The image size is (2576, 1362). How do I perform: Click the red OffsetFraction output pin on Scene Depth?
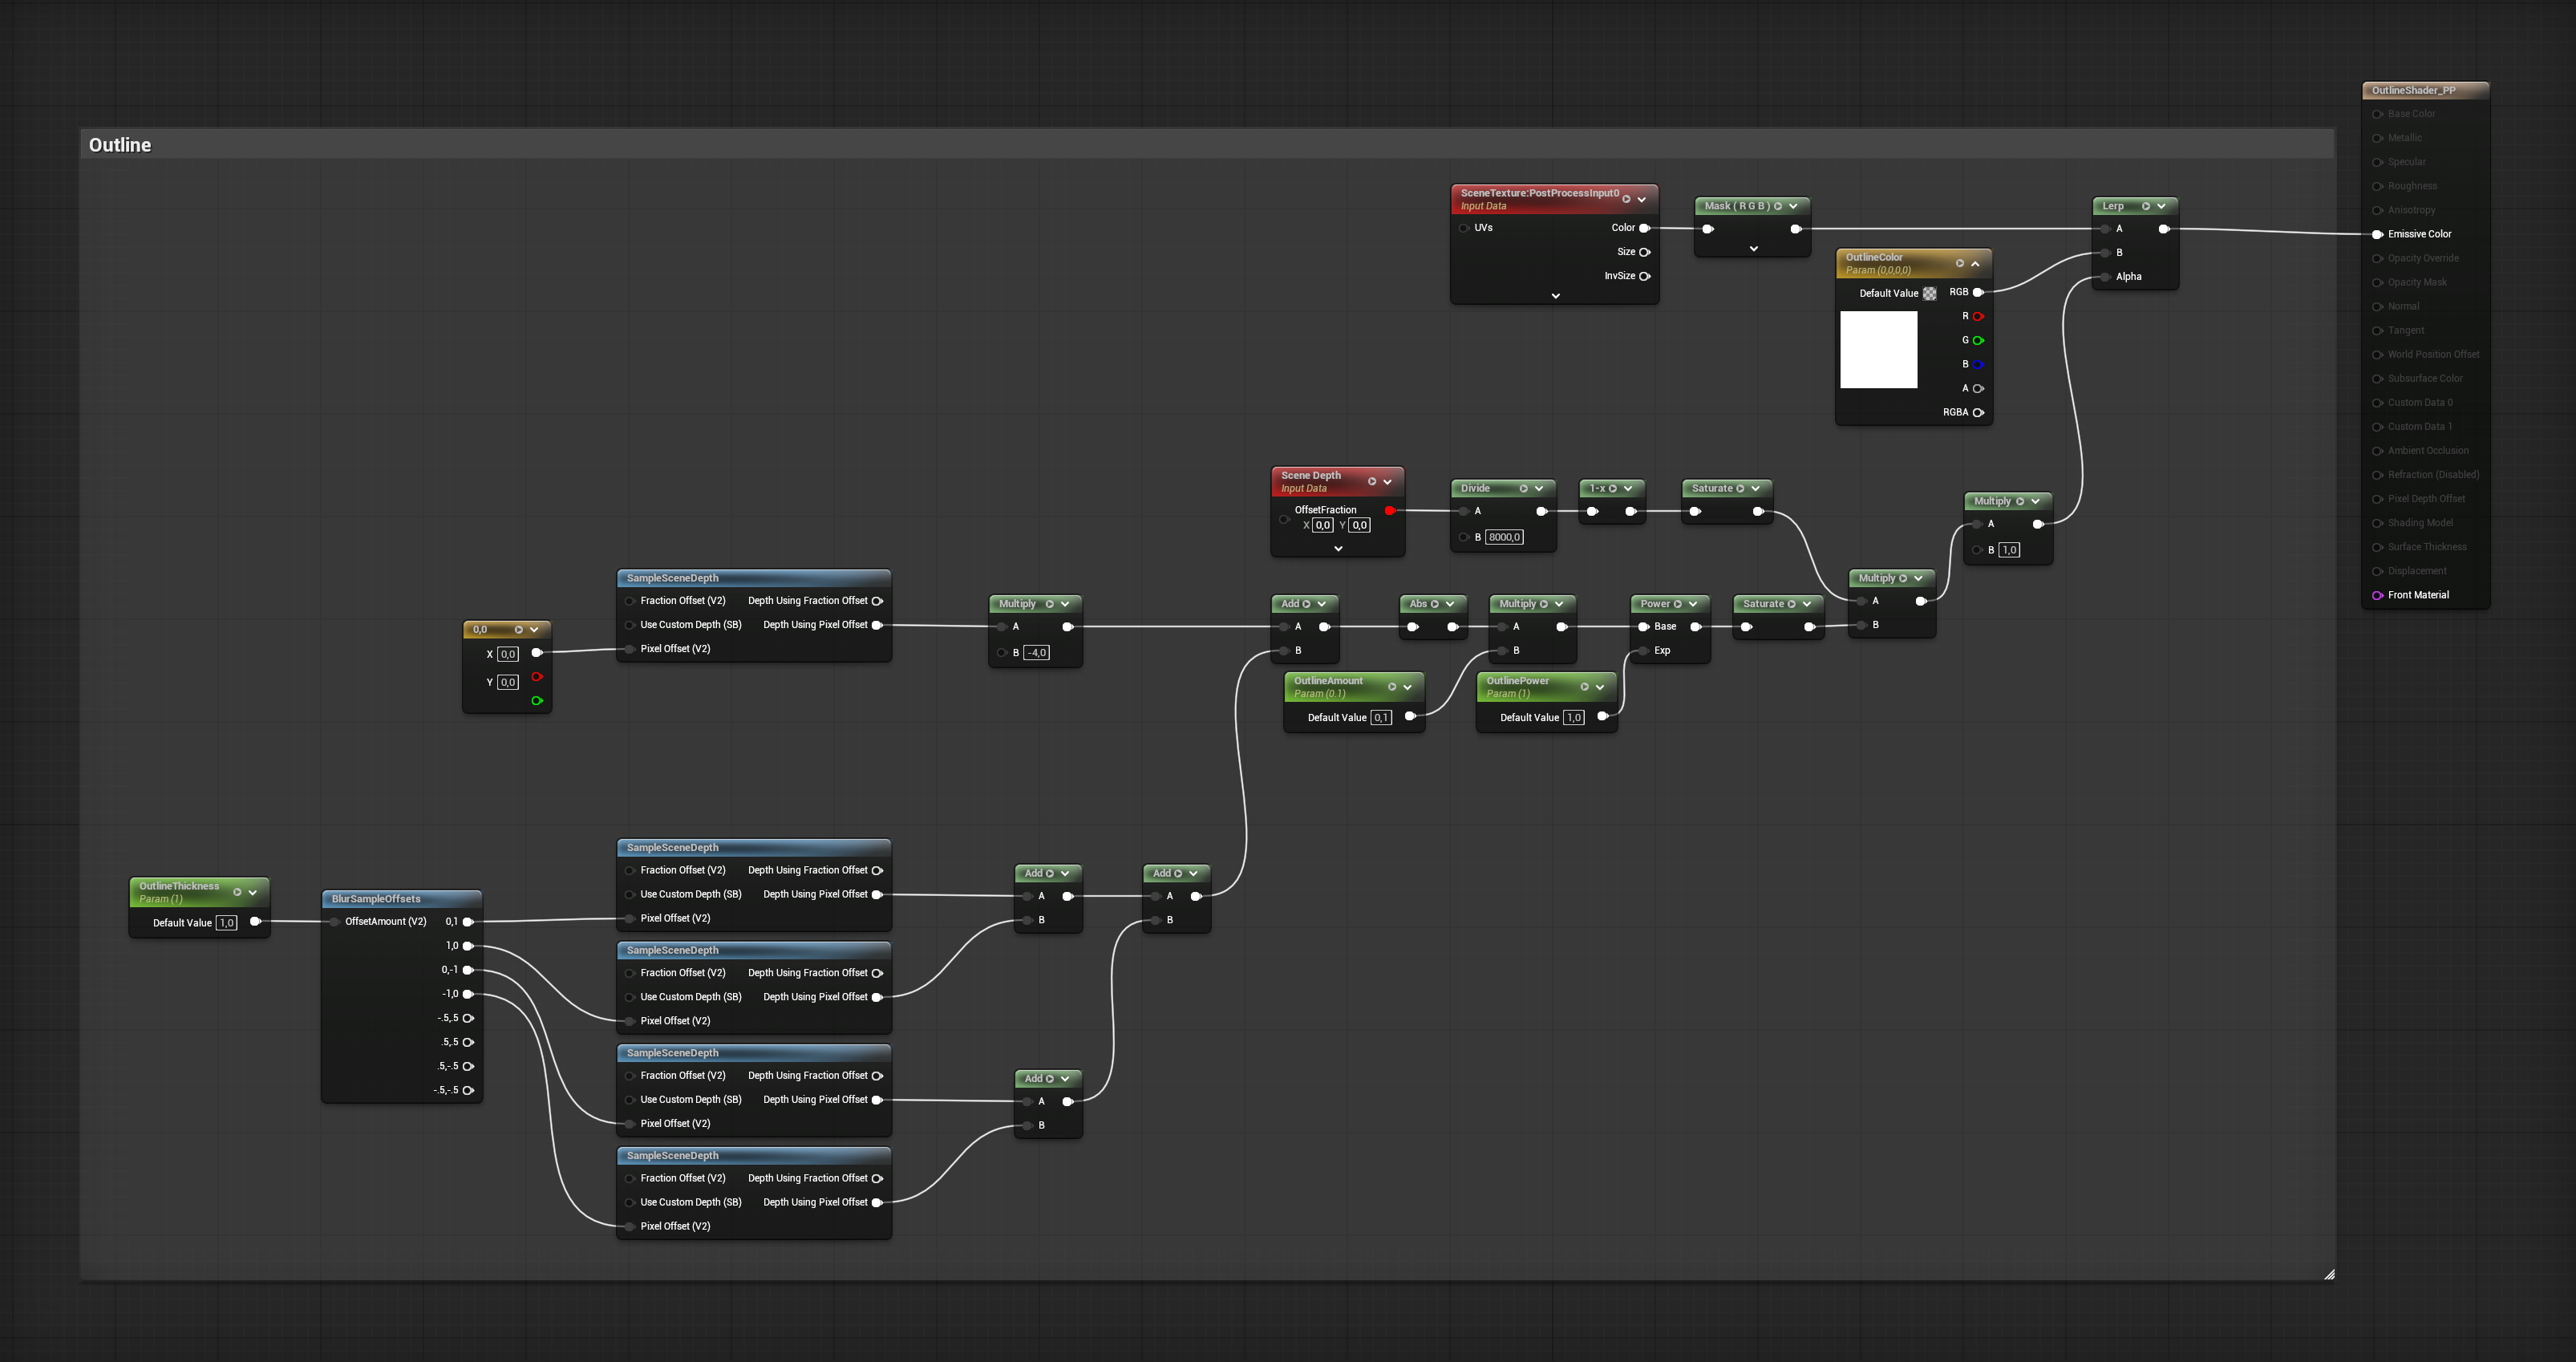tap(1390, 511)
